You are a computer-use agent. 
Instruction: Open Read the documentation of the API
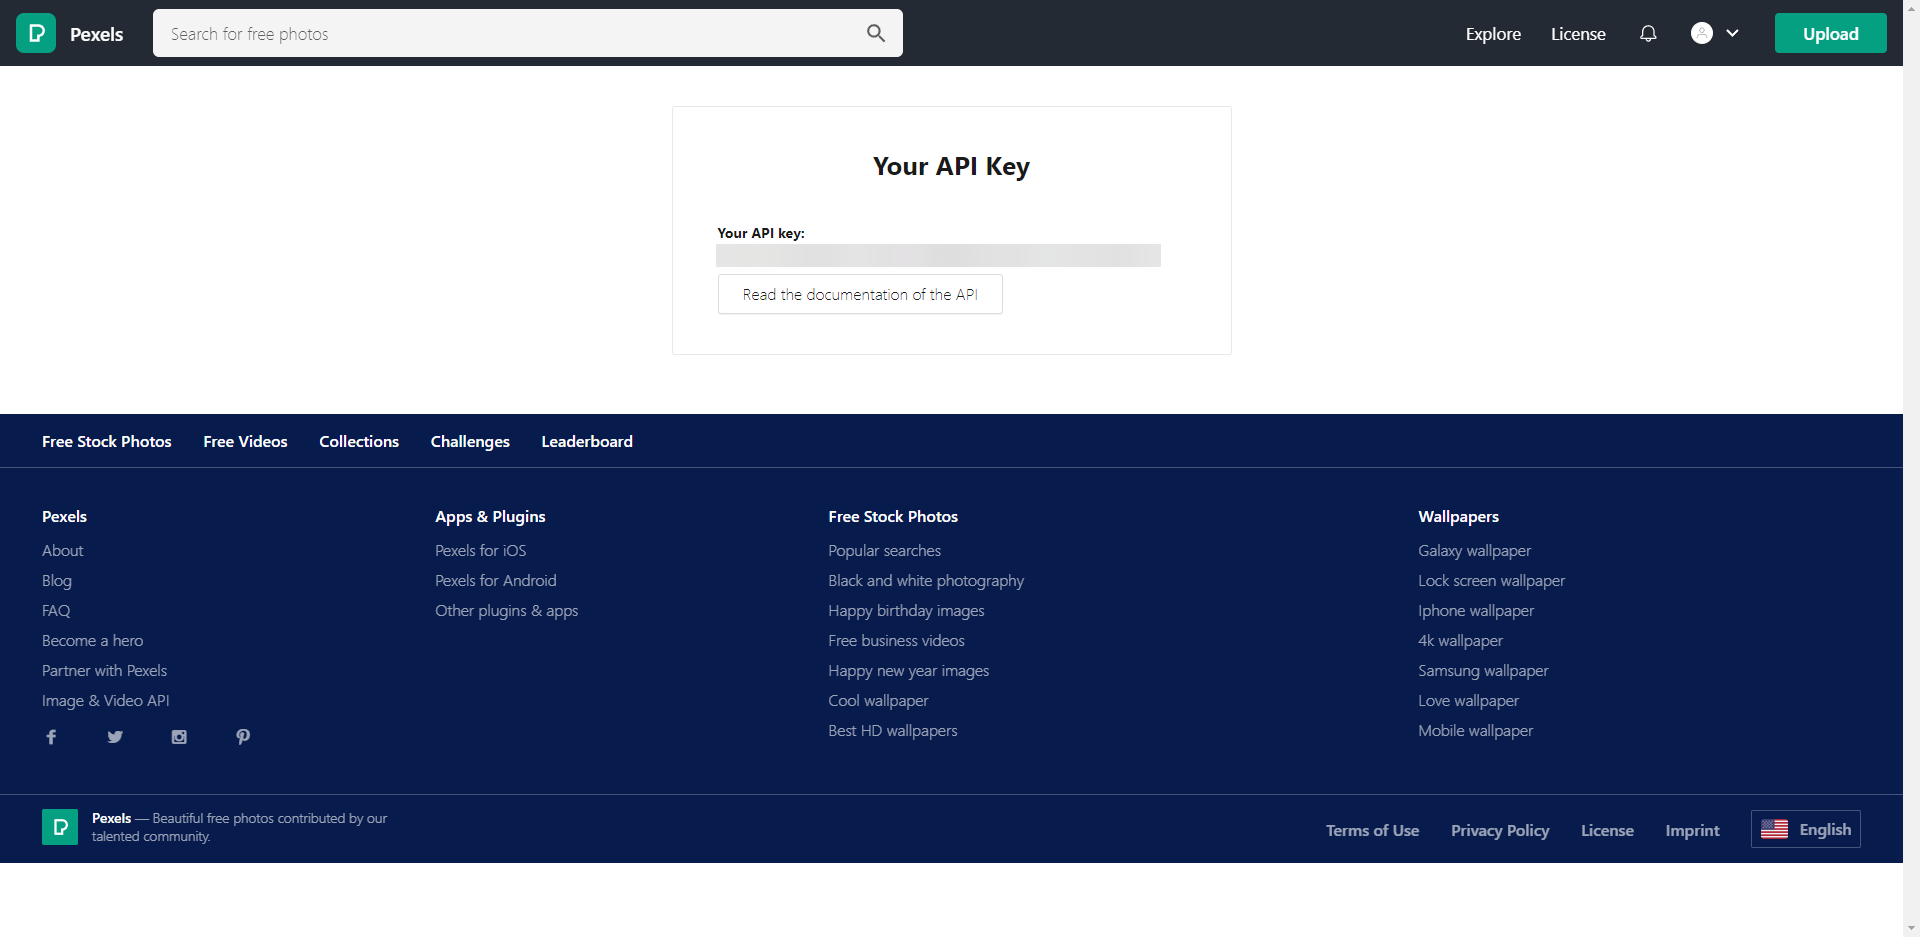pos(860,294)
